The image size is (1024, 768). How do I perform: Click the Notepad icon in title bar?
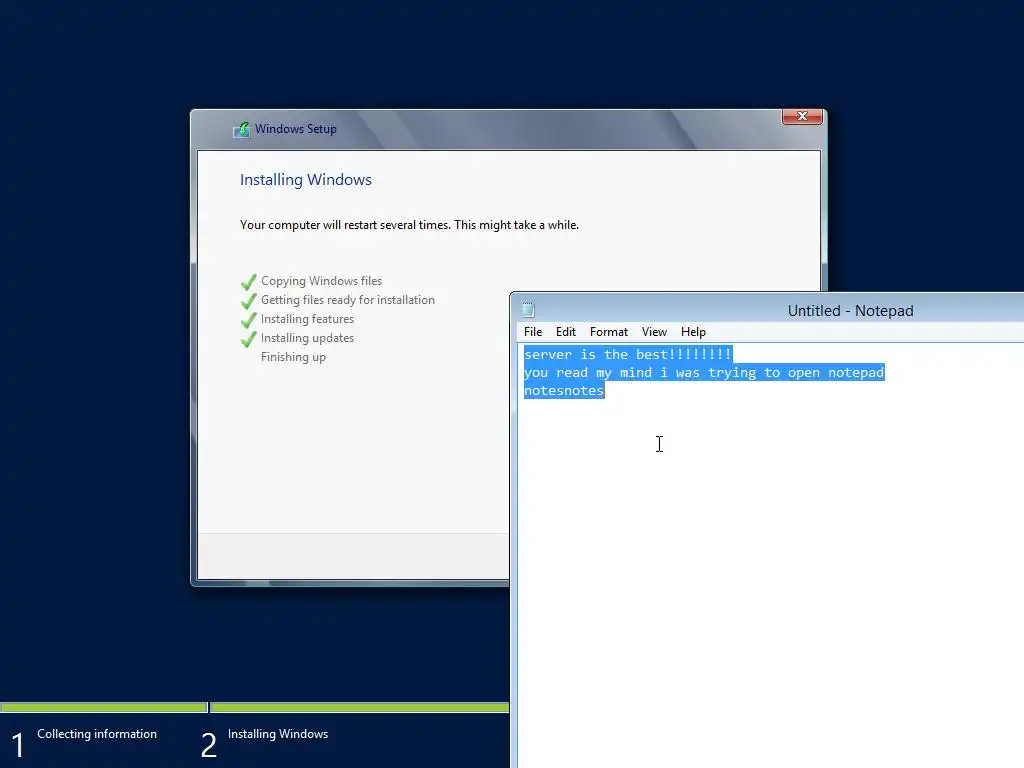(528, 310)
